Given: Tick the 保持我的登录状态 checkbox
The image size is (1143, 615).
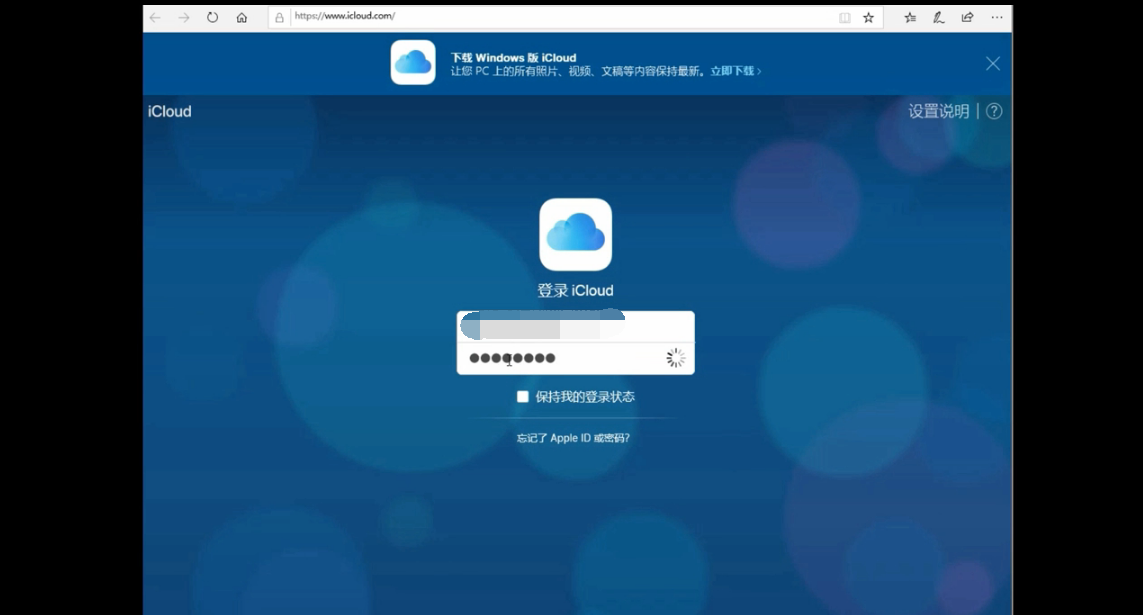Looking at the screenshot, I should 523,396.
